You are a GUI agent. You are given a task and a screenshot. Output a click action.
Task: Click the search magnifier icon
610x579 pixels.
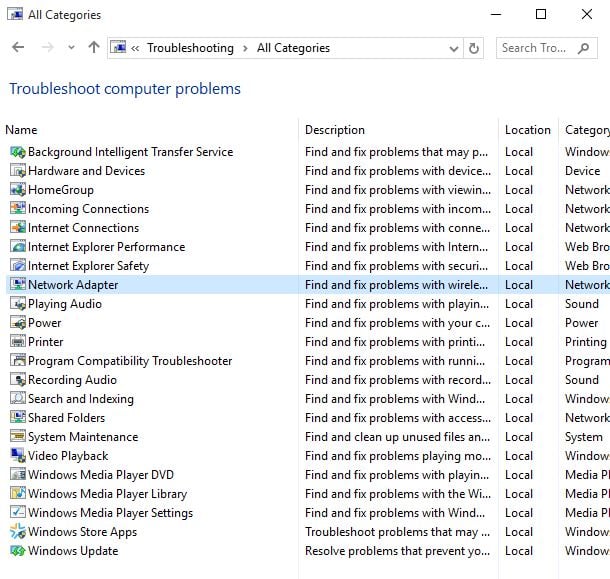583,48
